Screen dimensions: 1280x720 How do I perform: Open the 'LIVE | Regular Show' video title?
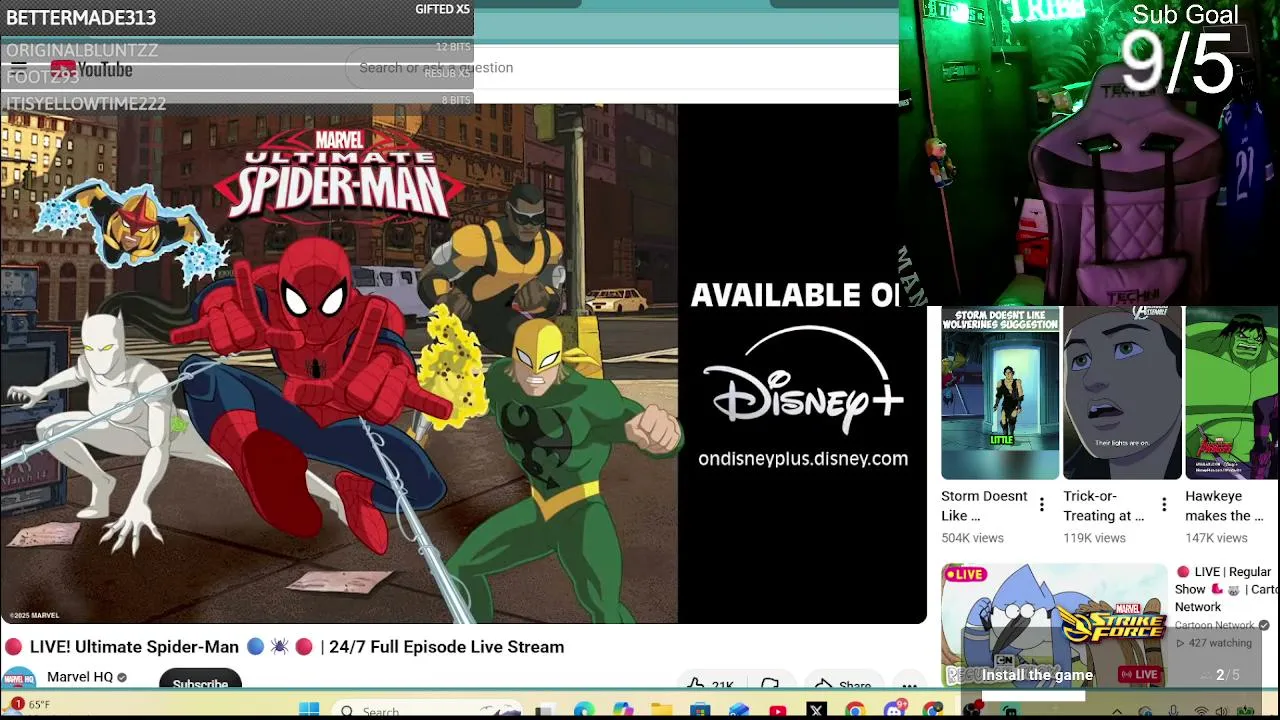[x=1226, y=589]
